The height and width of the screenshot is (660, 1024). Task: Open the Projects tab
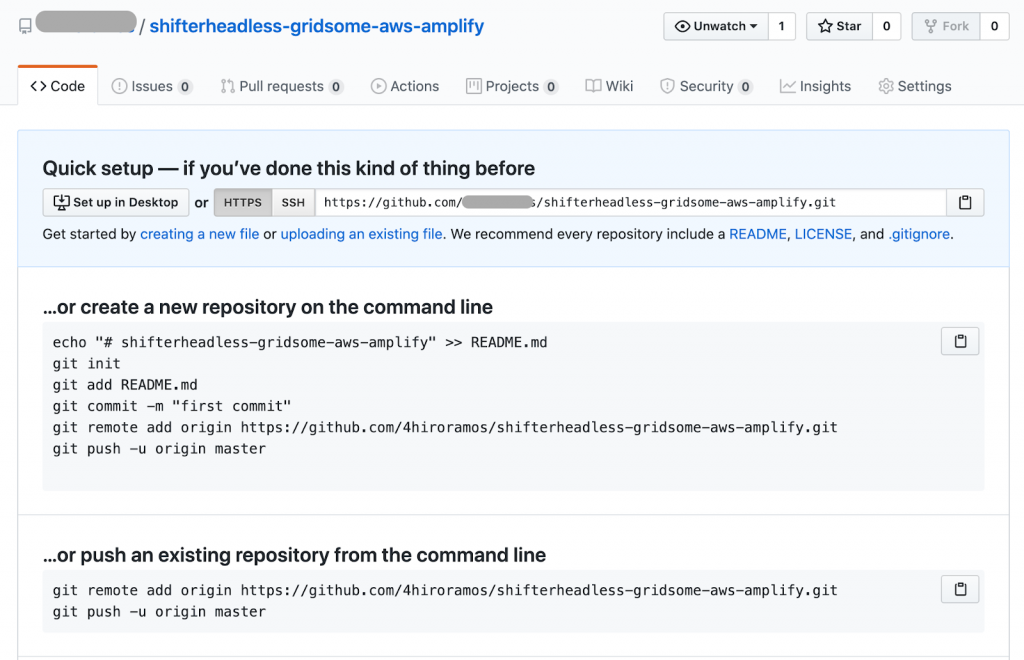tap(512, 86)
